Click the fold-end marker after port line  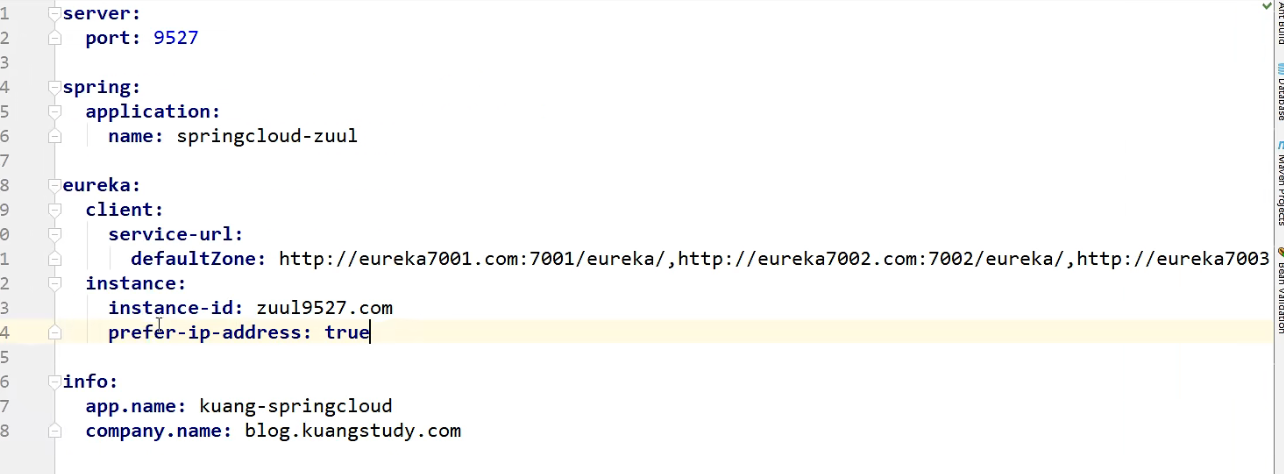tap(54, 39)
